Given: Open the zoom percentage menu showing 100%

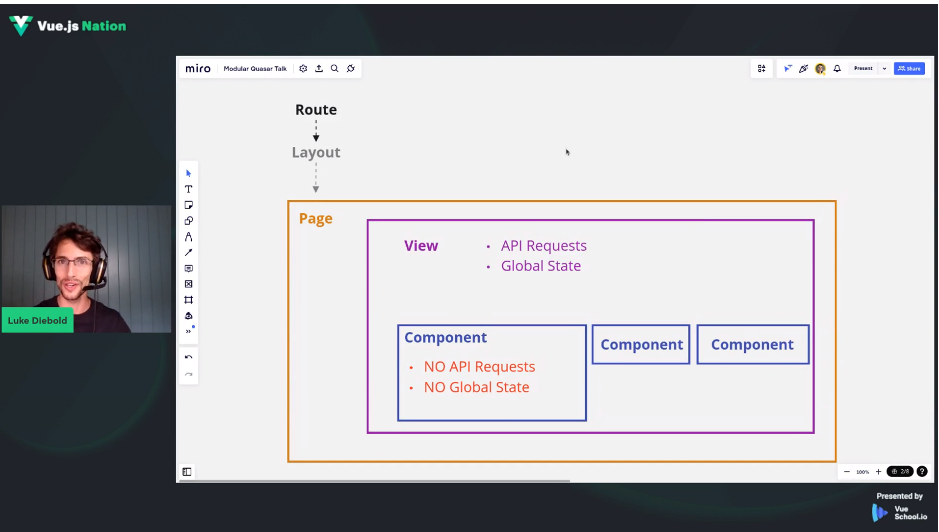Looking at the screenshot, I should point(862,471).
